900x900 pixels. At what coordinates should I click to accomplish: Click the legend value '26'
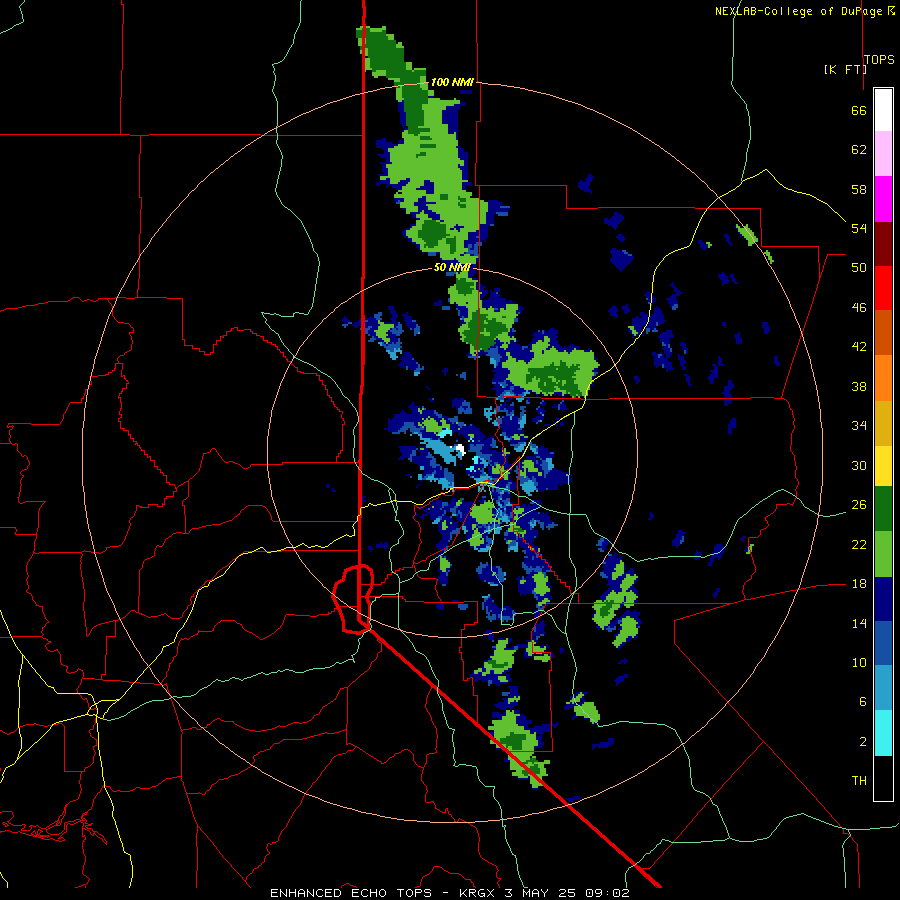[859, 505]
